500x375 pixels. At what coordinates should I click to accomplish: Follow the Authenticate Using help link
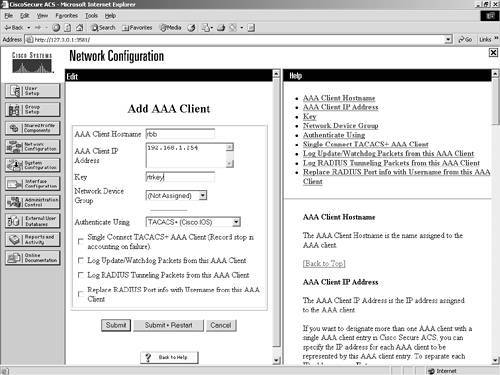pos(334,135)
